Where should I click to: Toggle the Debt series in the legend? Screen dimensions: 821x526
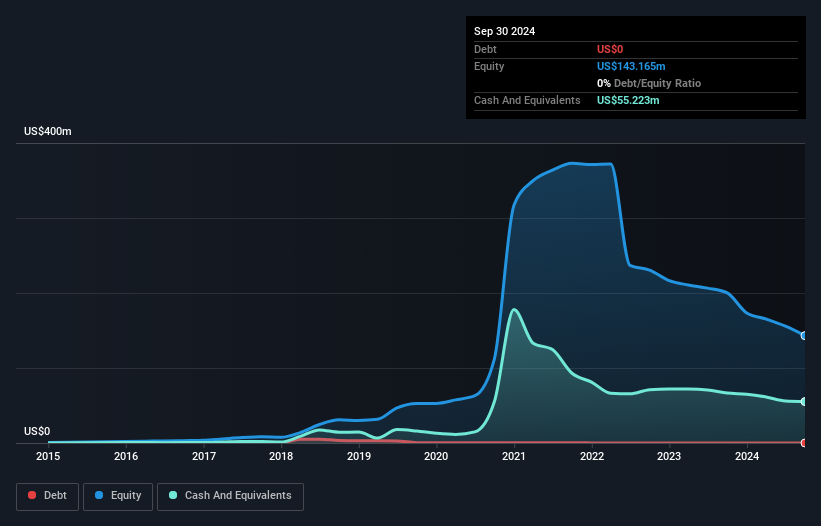[47, 496]
